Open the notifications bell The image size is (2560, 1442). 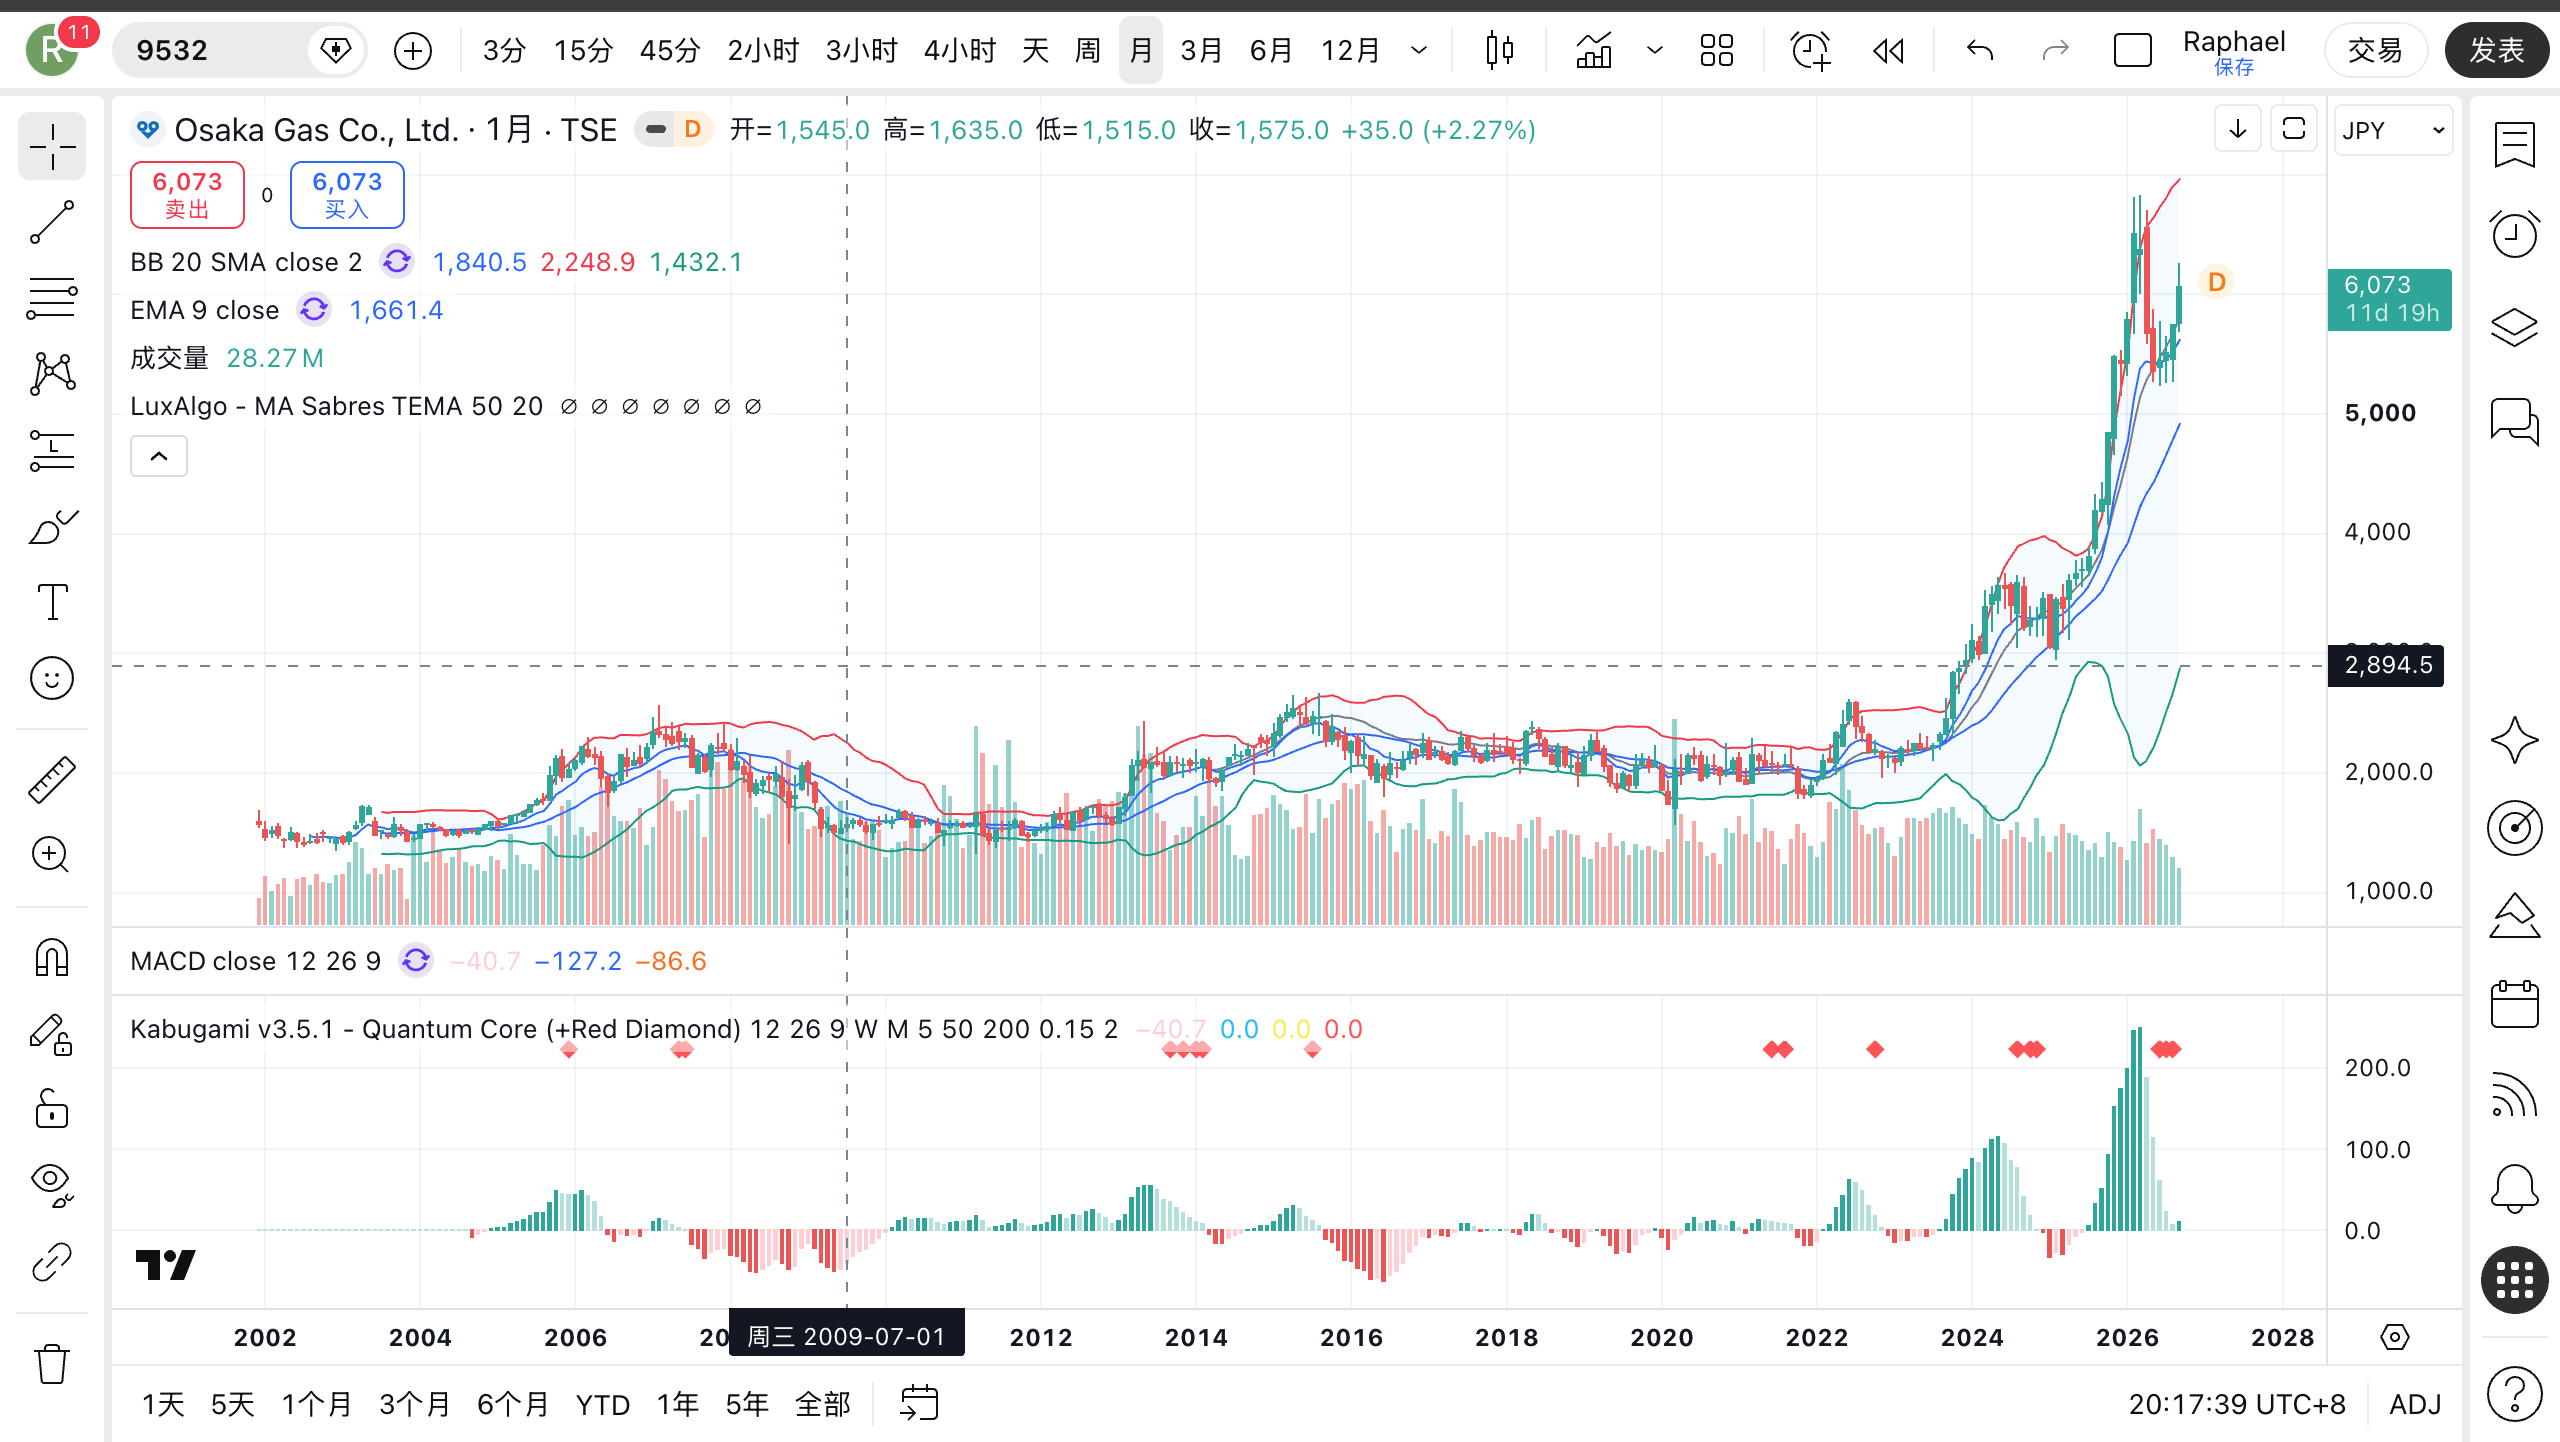2514,1189
